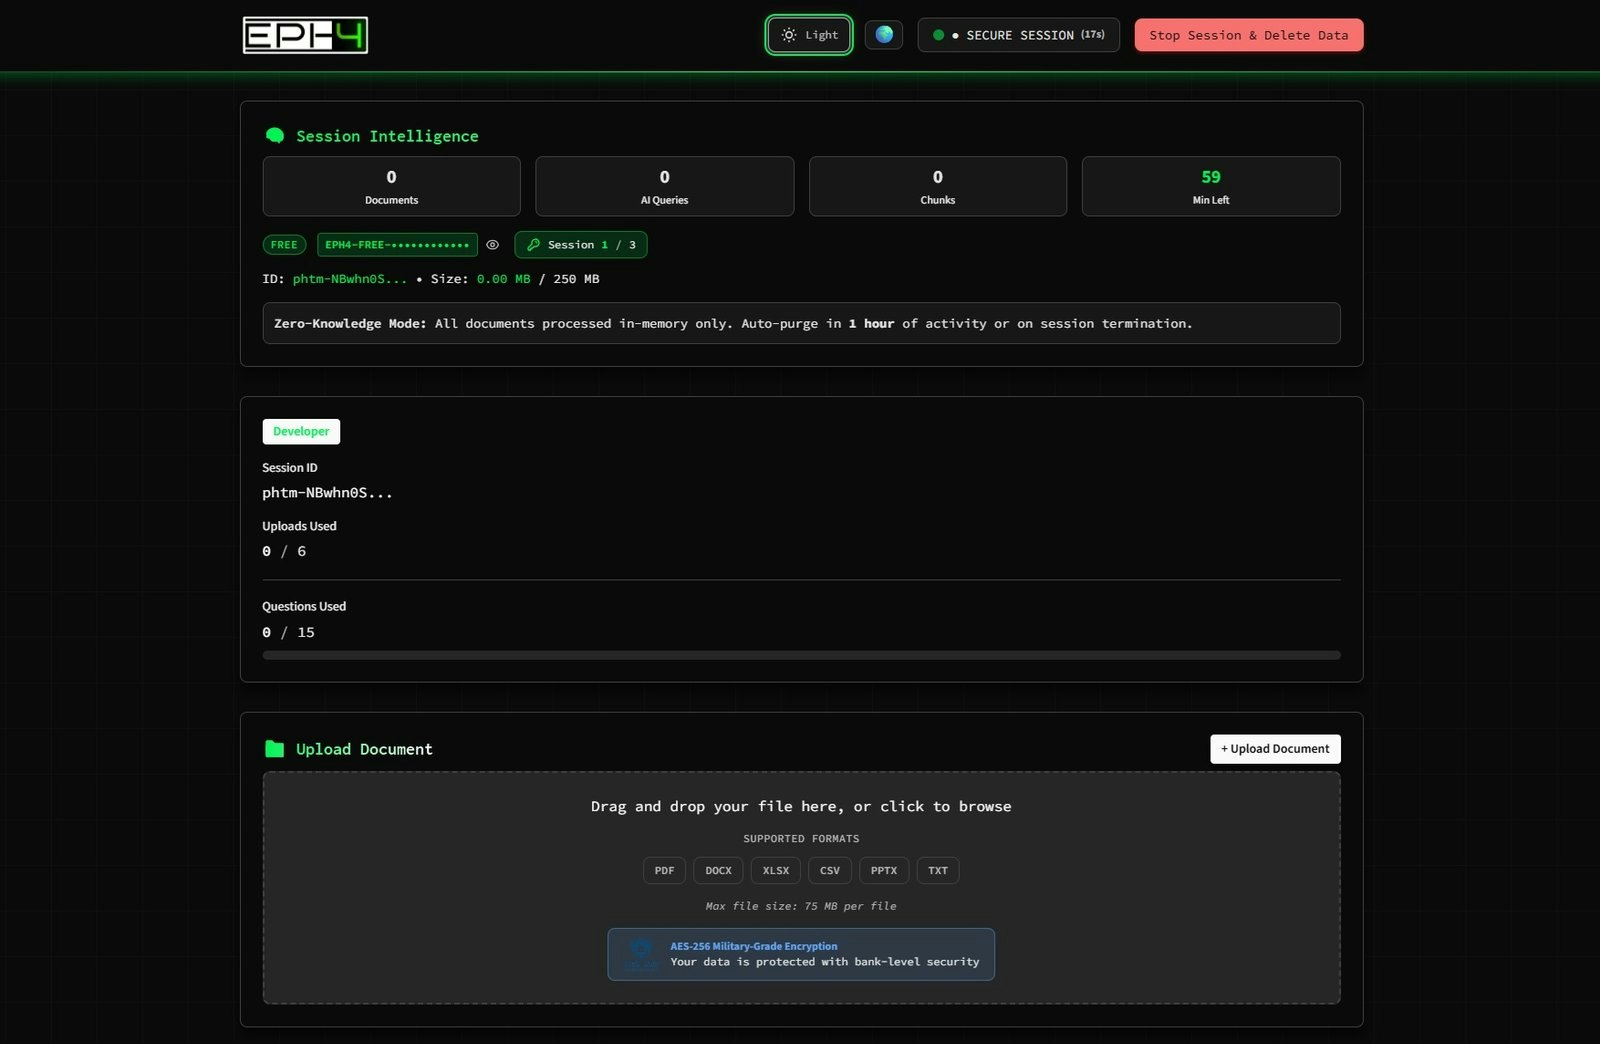This screenshot has height=1044, width=1600.
Task: Click the folder icon beside Upload Document
Action: 274,747
